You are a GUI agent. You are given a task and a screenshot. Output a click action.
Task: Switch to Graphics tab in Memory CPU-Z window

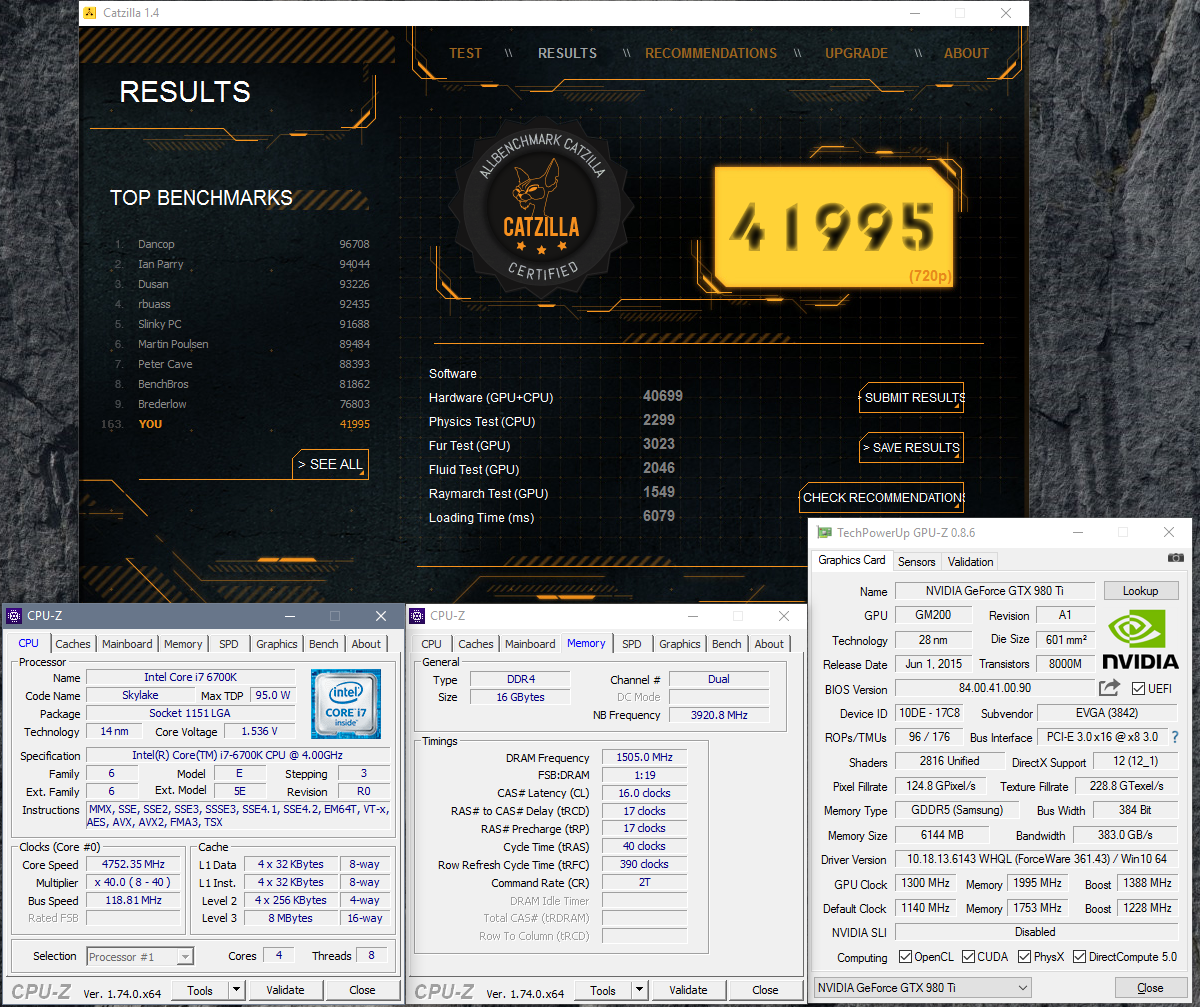click(x=680, y=644)
